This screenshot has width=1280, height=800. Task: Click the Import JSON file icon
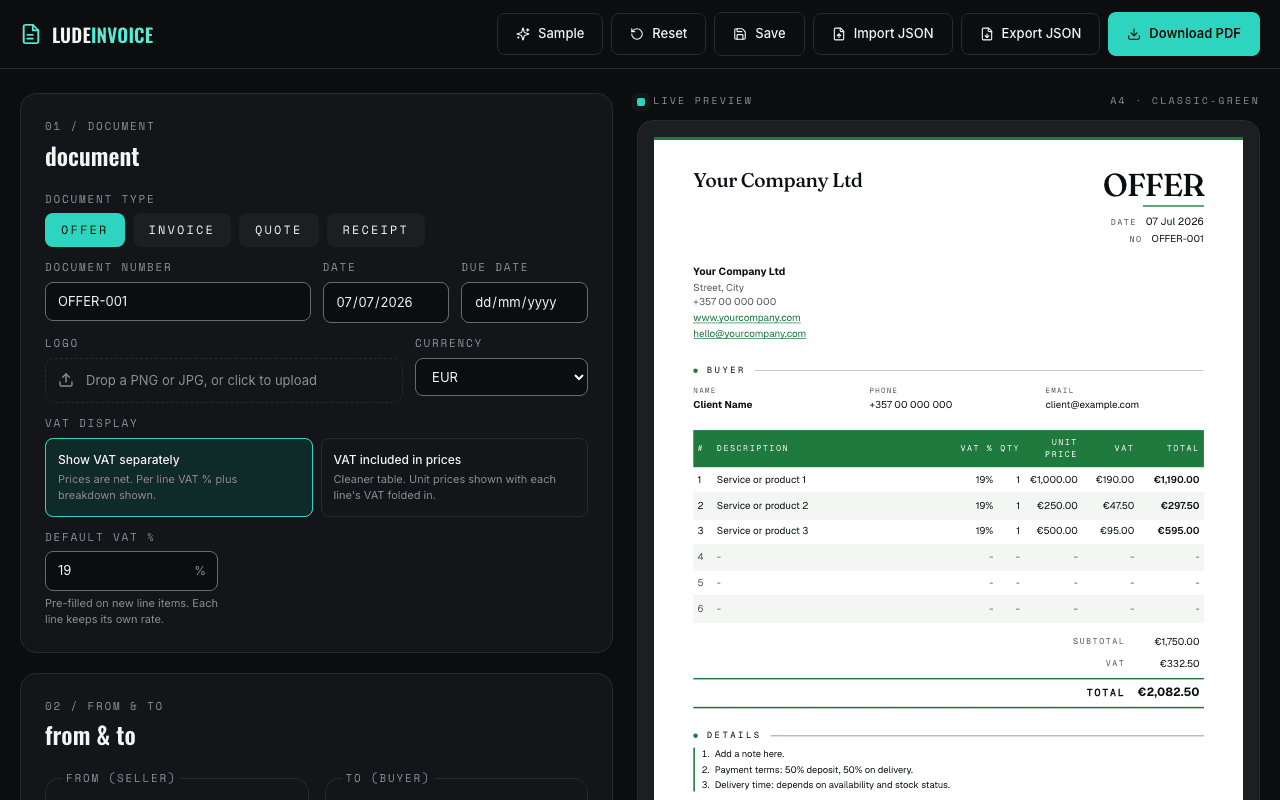tap(839, 34)
